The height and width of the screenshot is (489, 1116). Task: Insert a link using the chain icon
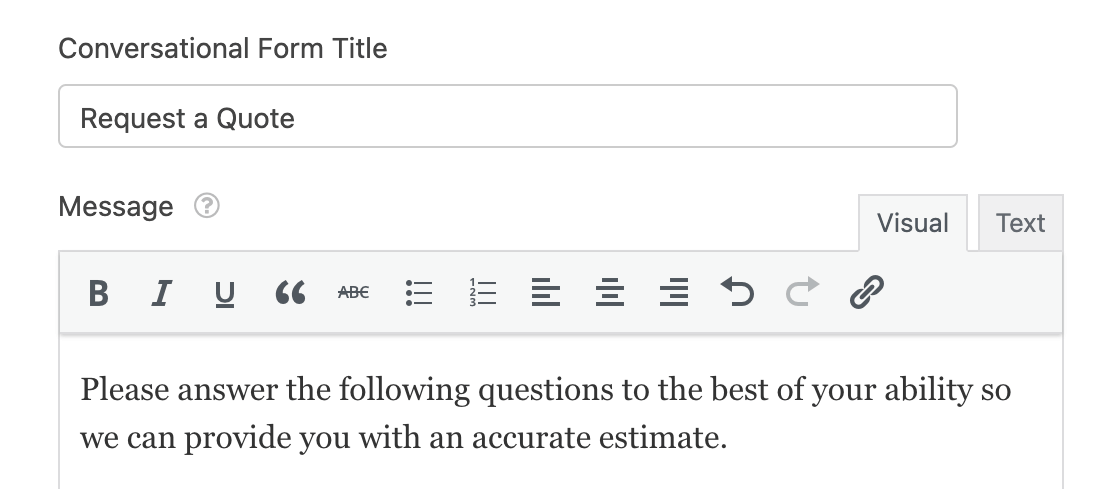867,293
